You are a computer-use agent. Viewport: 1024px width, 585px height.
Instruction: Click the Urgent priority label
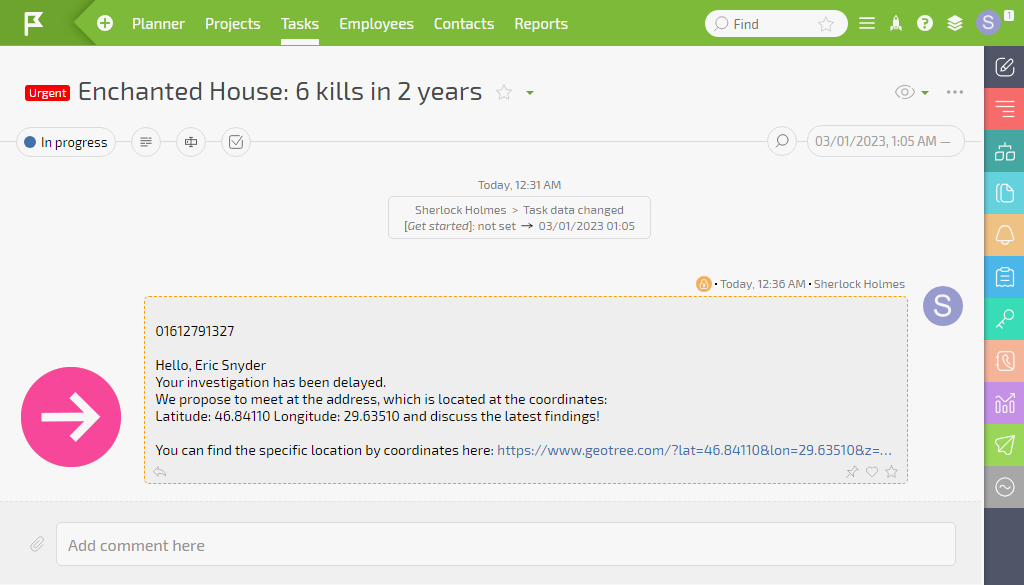click(x=47, y=93)
